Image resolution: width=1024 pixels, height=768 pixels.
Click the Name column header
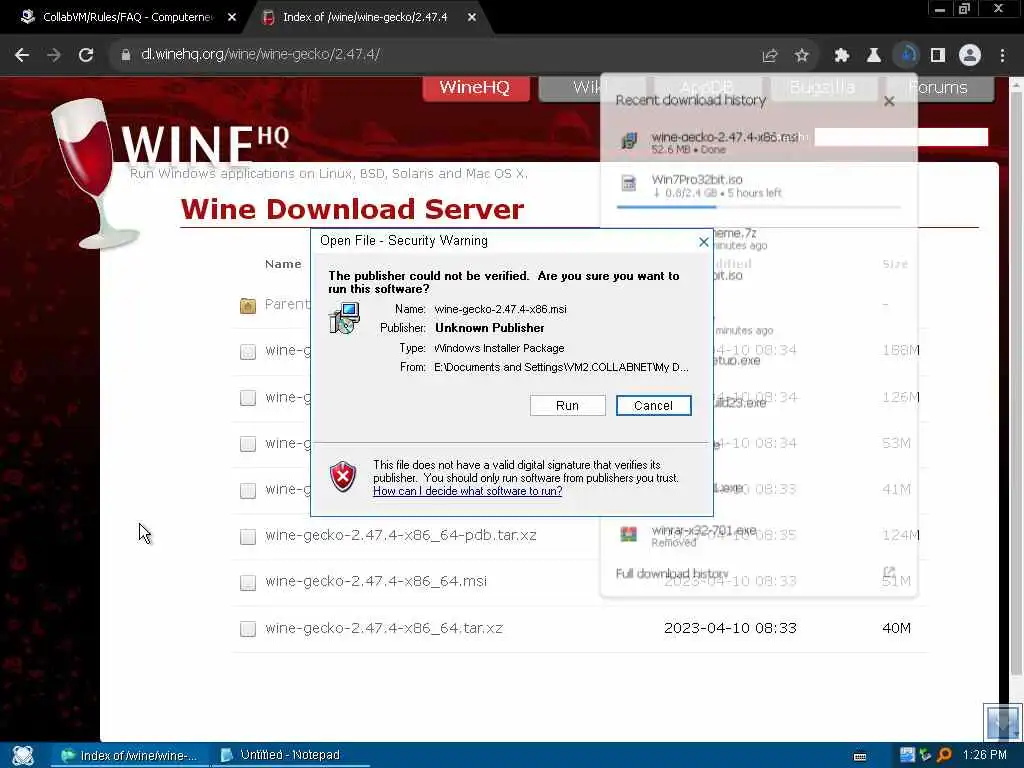click(x=283, y=264)
